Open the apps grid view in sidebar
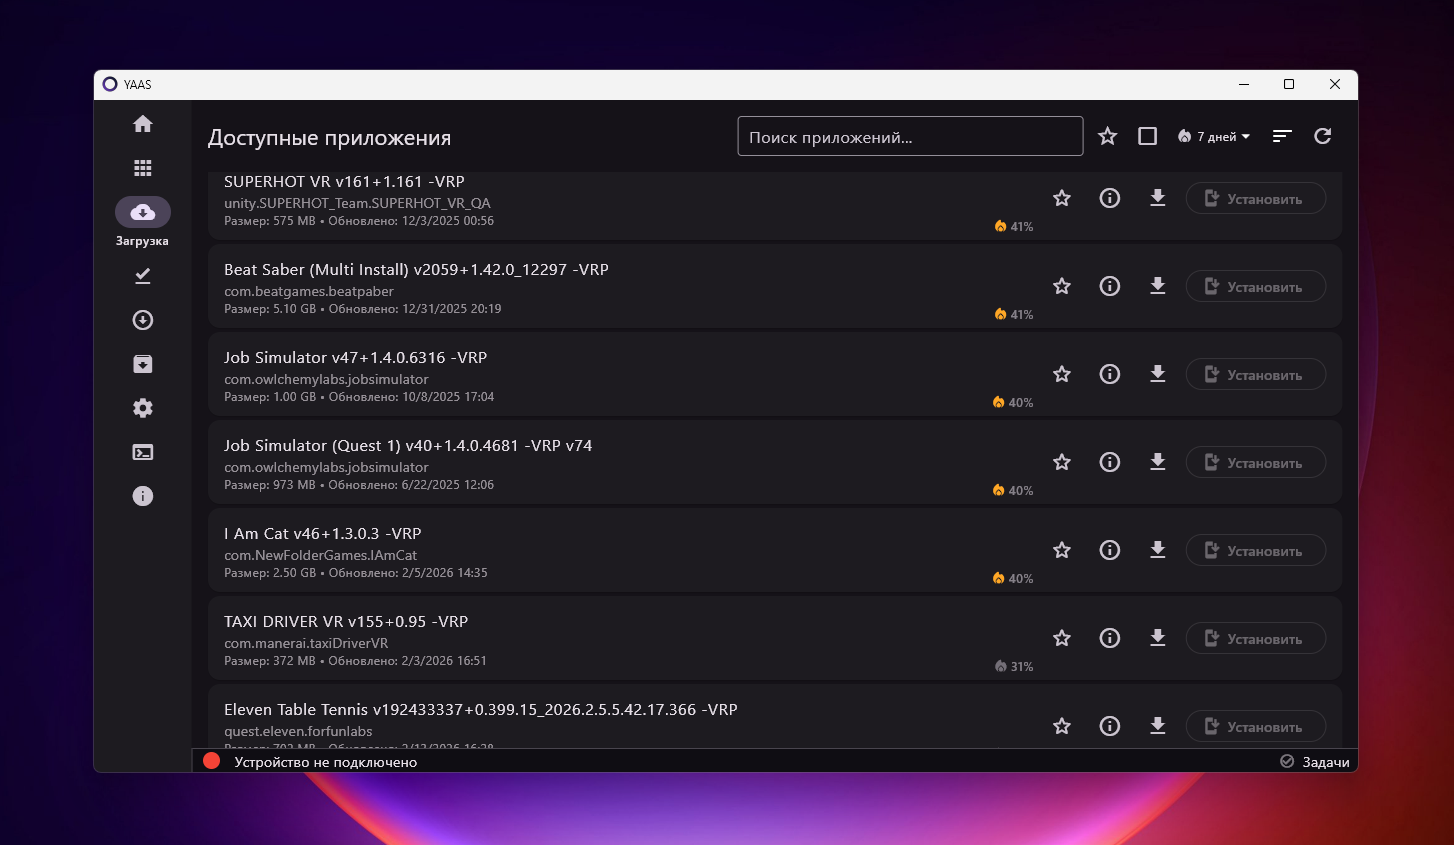This screenshot has height=845, width=1454. point(143,168)
